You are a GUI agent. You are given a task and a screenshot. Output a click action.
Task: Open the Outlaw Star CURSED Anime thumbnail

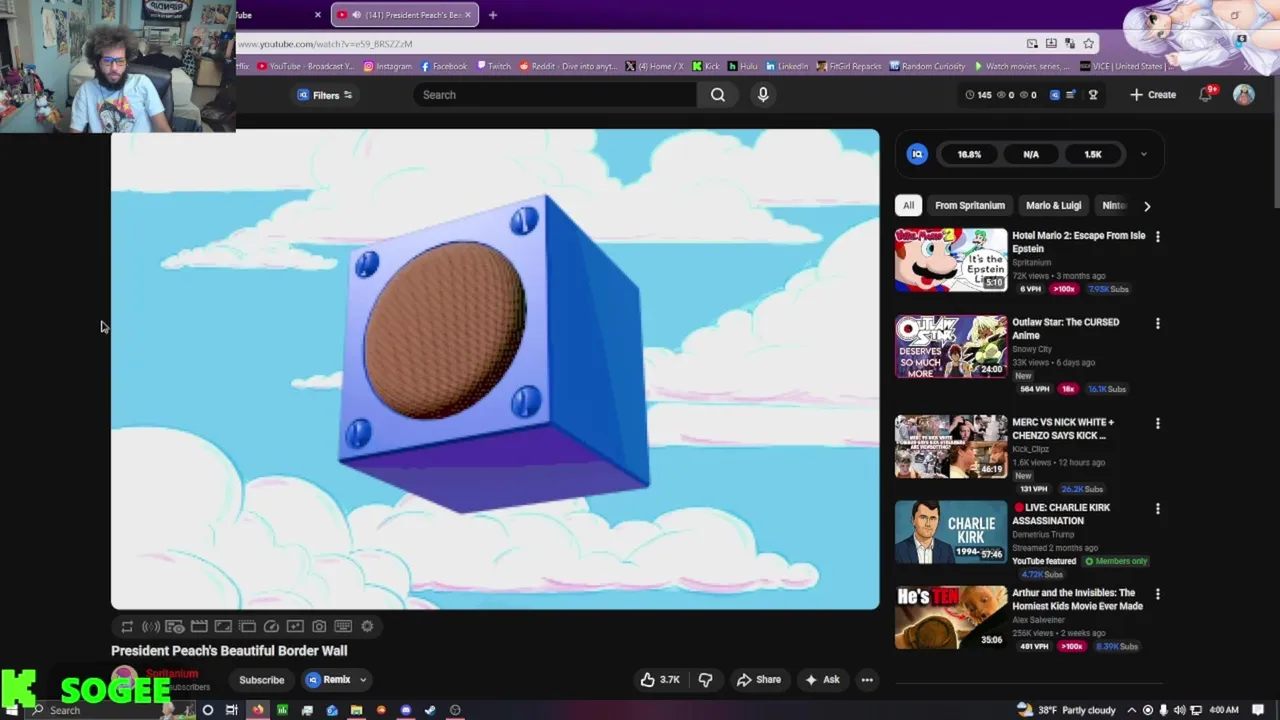click(x=951, y=347)
